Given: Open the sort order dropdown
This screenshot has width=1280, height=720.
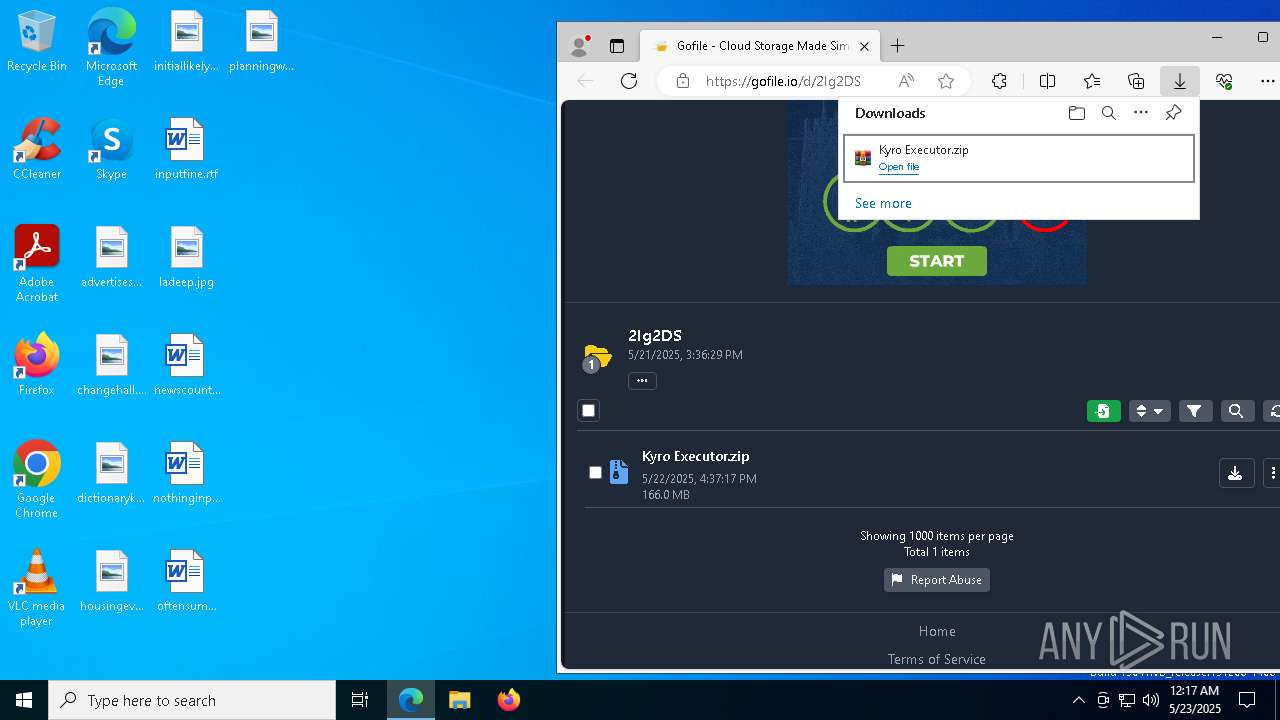Looking at the screenshot, I should [x=1149, y=411].
